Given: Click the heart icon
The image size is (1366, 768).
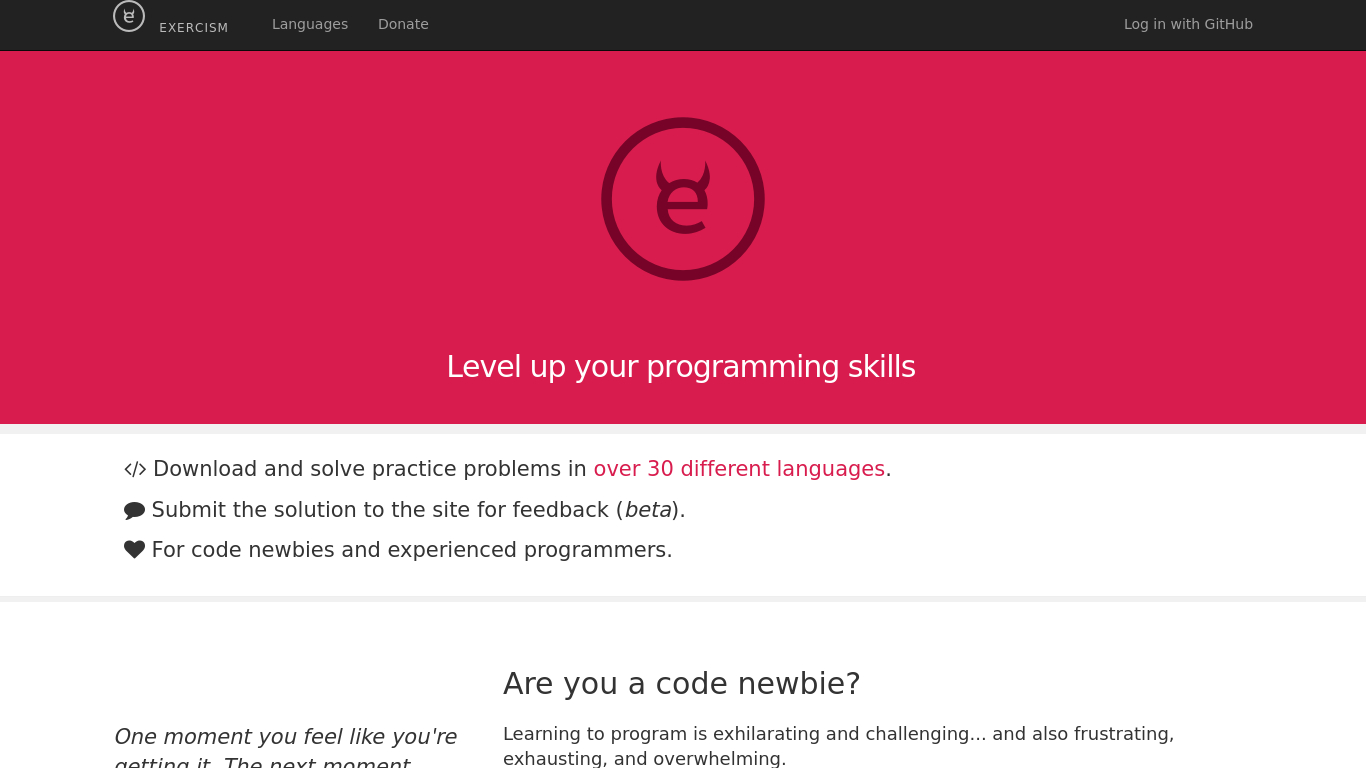Looking at the screenshot, I should (x=134, y=550).
